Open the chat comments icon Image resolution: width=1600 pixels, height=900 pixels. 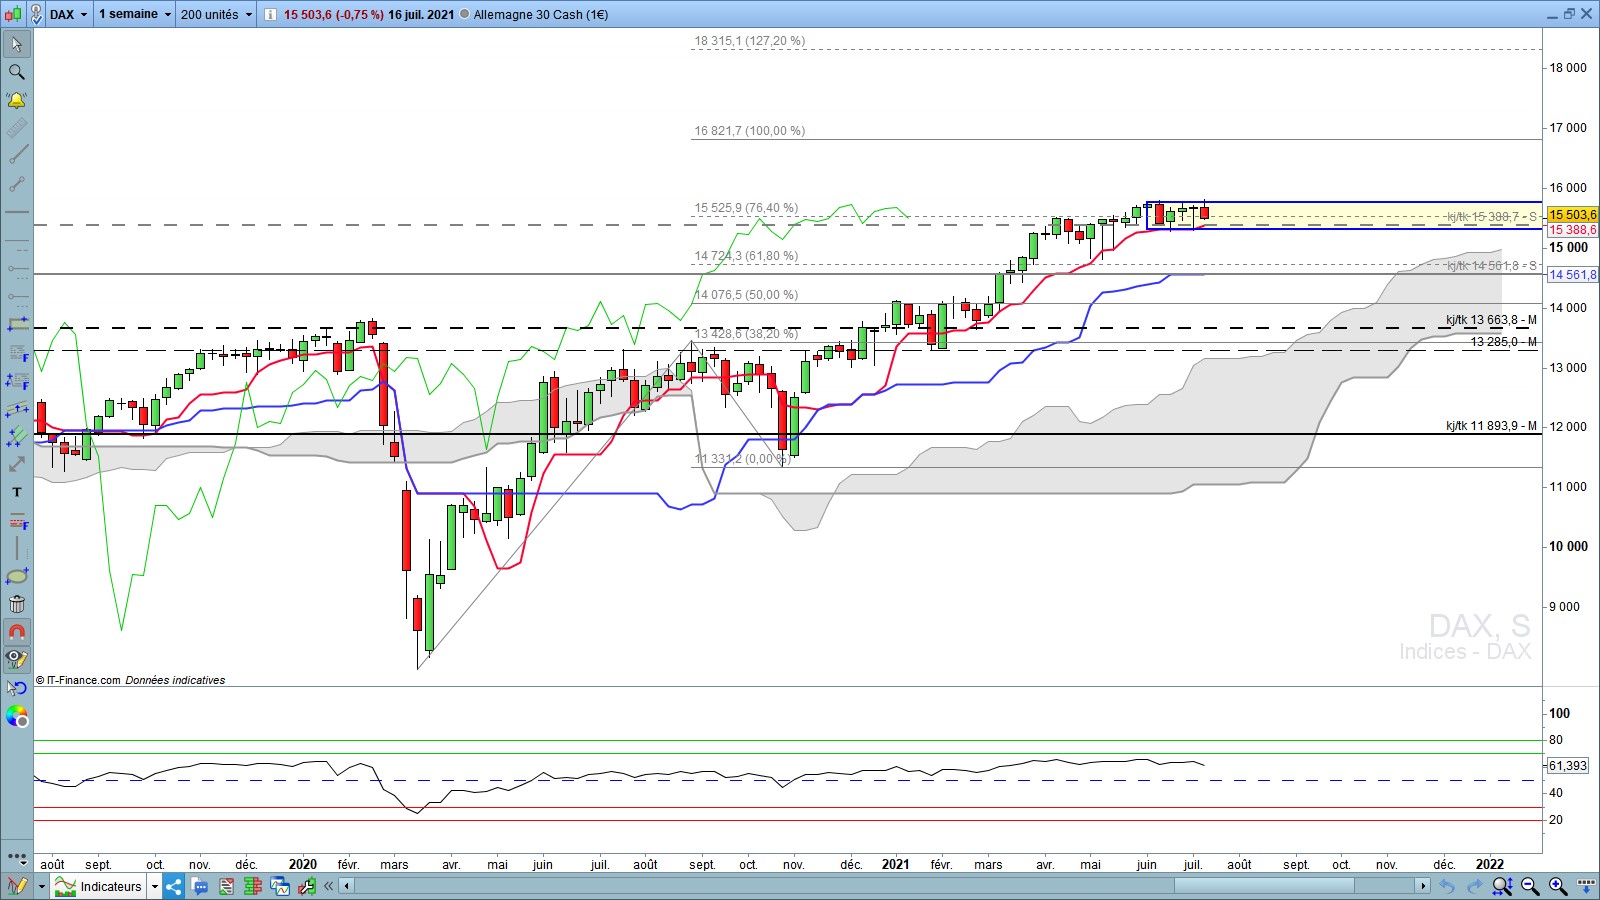(x=200, y=886)
